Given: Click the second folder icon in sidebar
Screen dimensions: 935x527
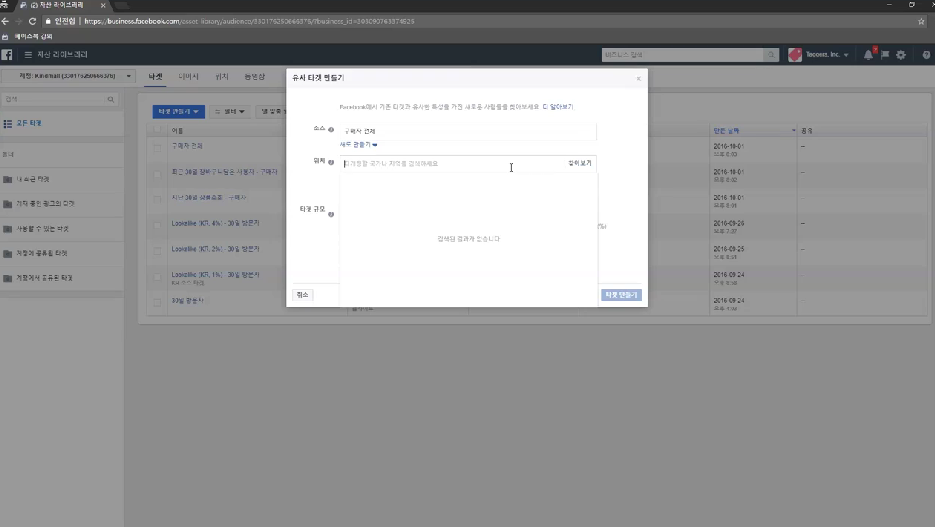Looking at the screenshot, I should 8,204.
